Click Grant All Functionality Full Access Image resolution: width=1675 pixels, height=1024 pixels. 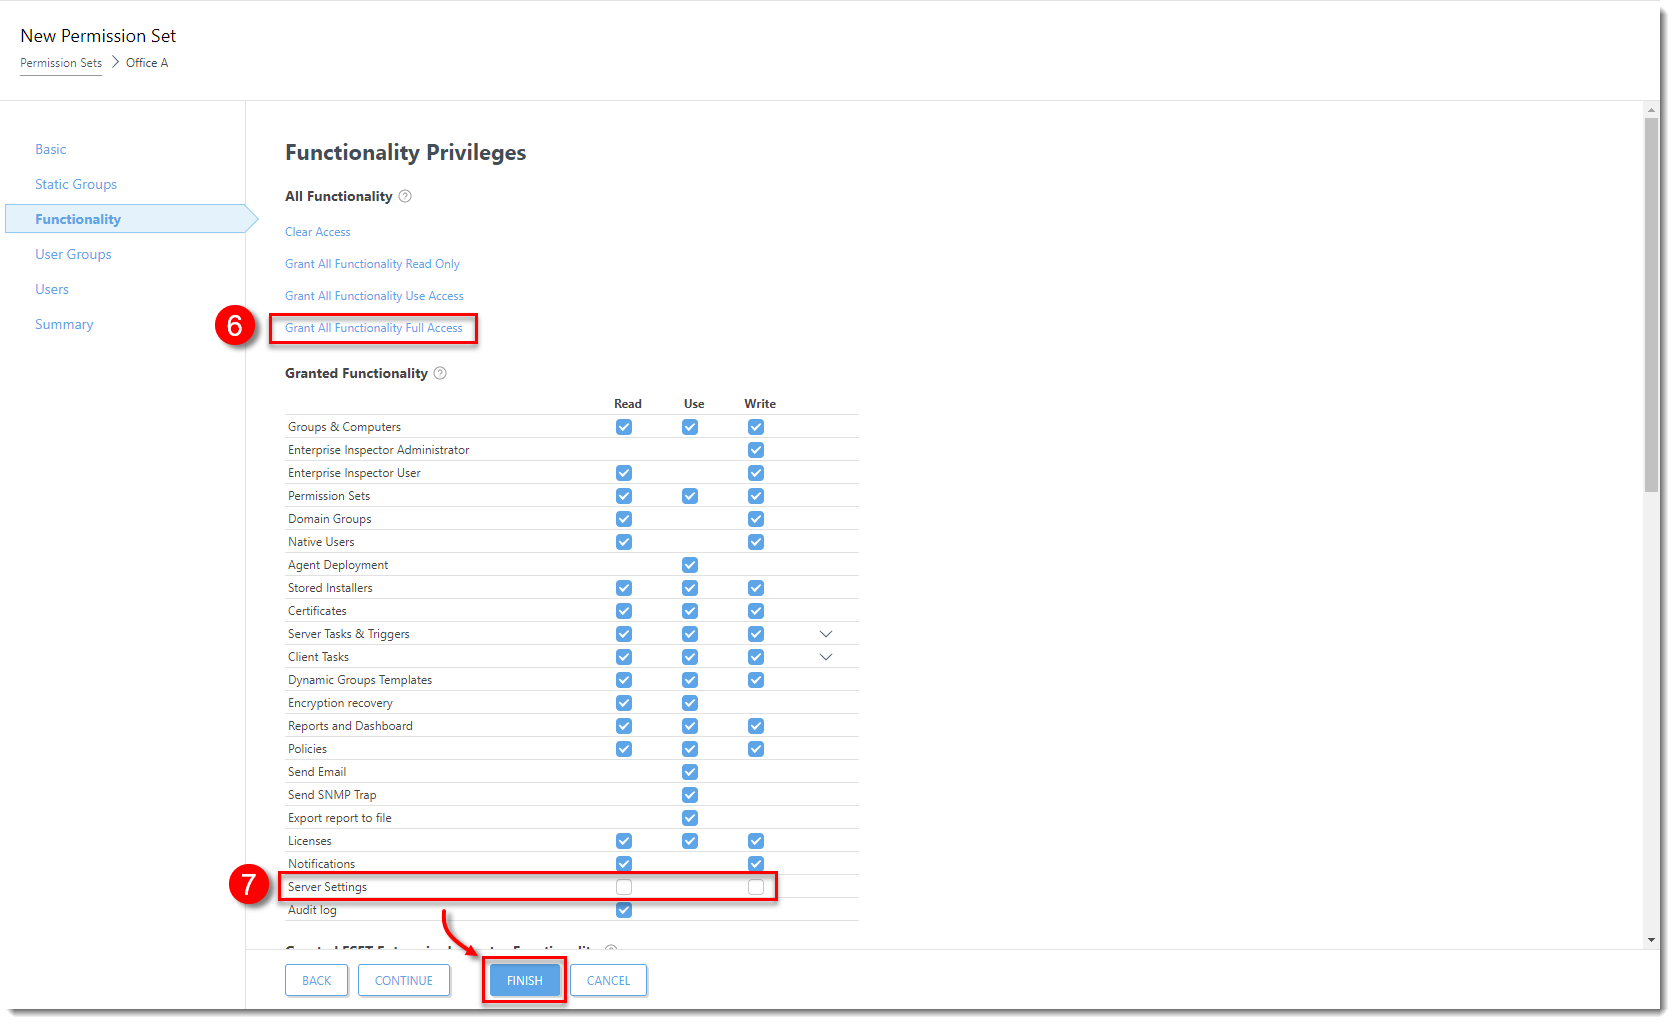click(374, 328)
